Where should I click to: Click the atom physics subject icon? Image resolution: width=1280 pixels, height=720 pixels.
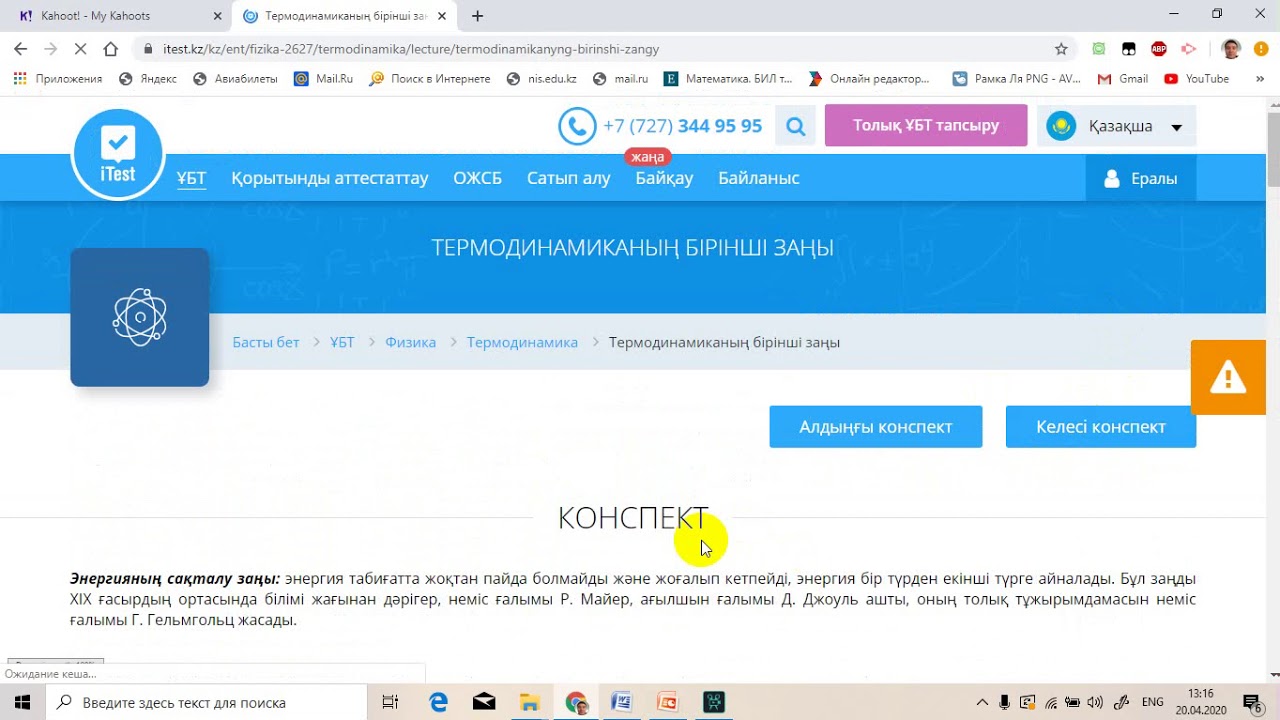click(140, 317)
